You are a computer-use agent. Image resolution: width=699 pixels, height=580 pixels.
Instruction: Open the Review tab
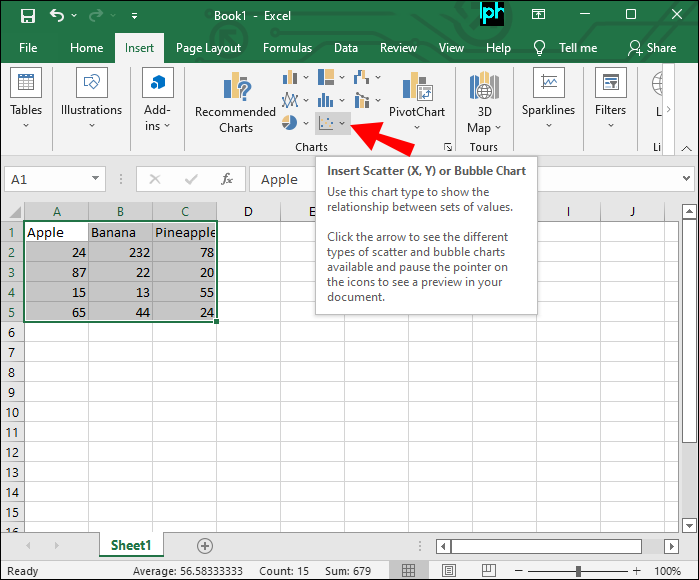398,48
